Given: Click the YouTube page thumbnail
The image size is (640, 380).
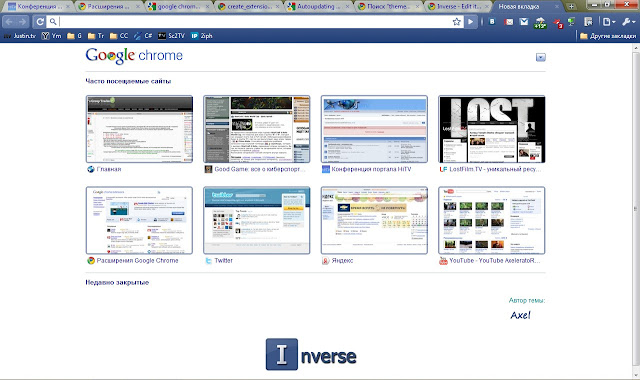Looking at the screenshot, I should pos(492,220).
